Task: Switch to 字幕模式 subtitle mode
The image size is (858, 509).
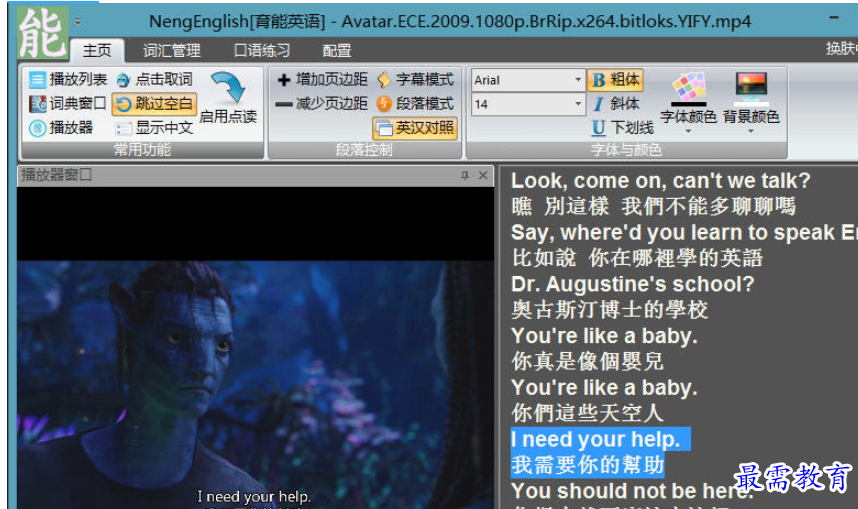Action: [x=415, y=79]
